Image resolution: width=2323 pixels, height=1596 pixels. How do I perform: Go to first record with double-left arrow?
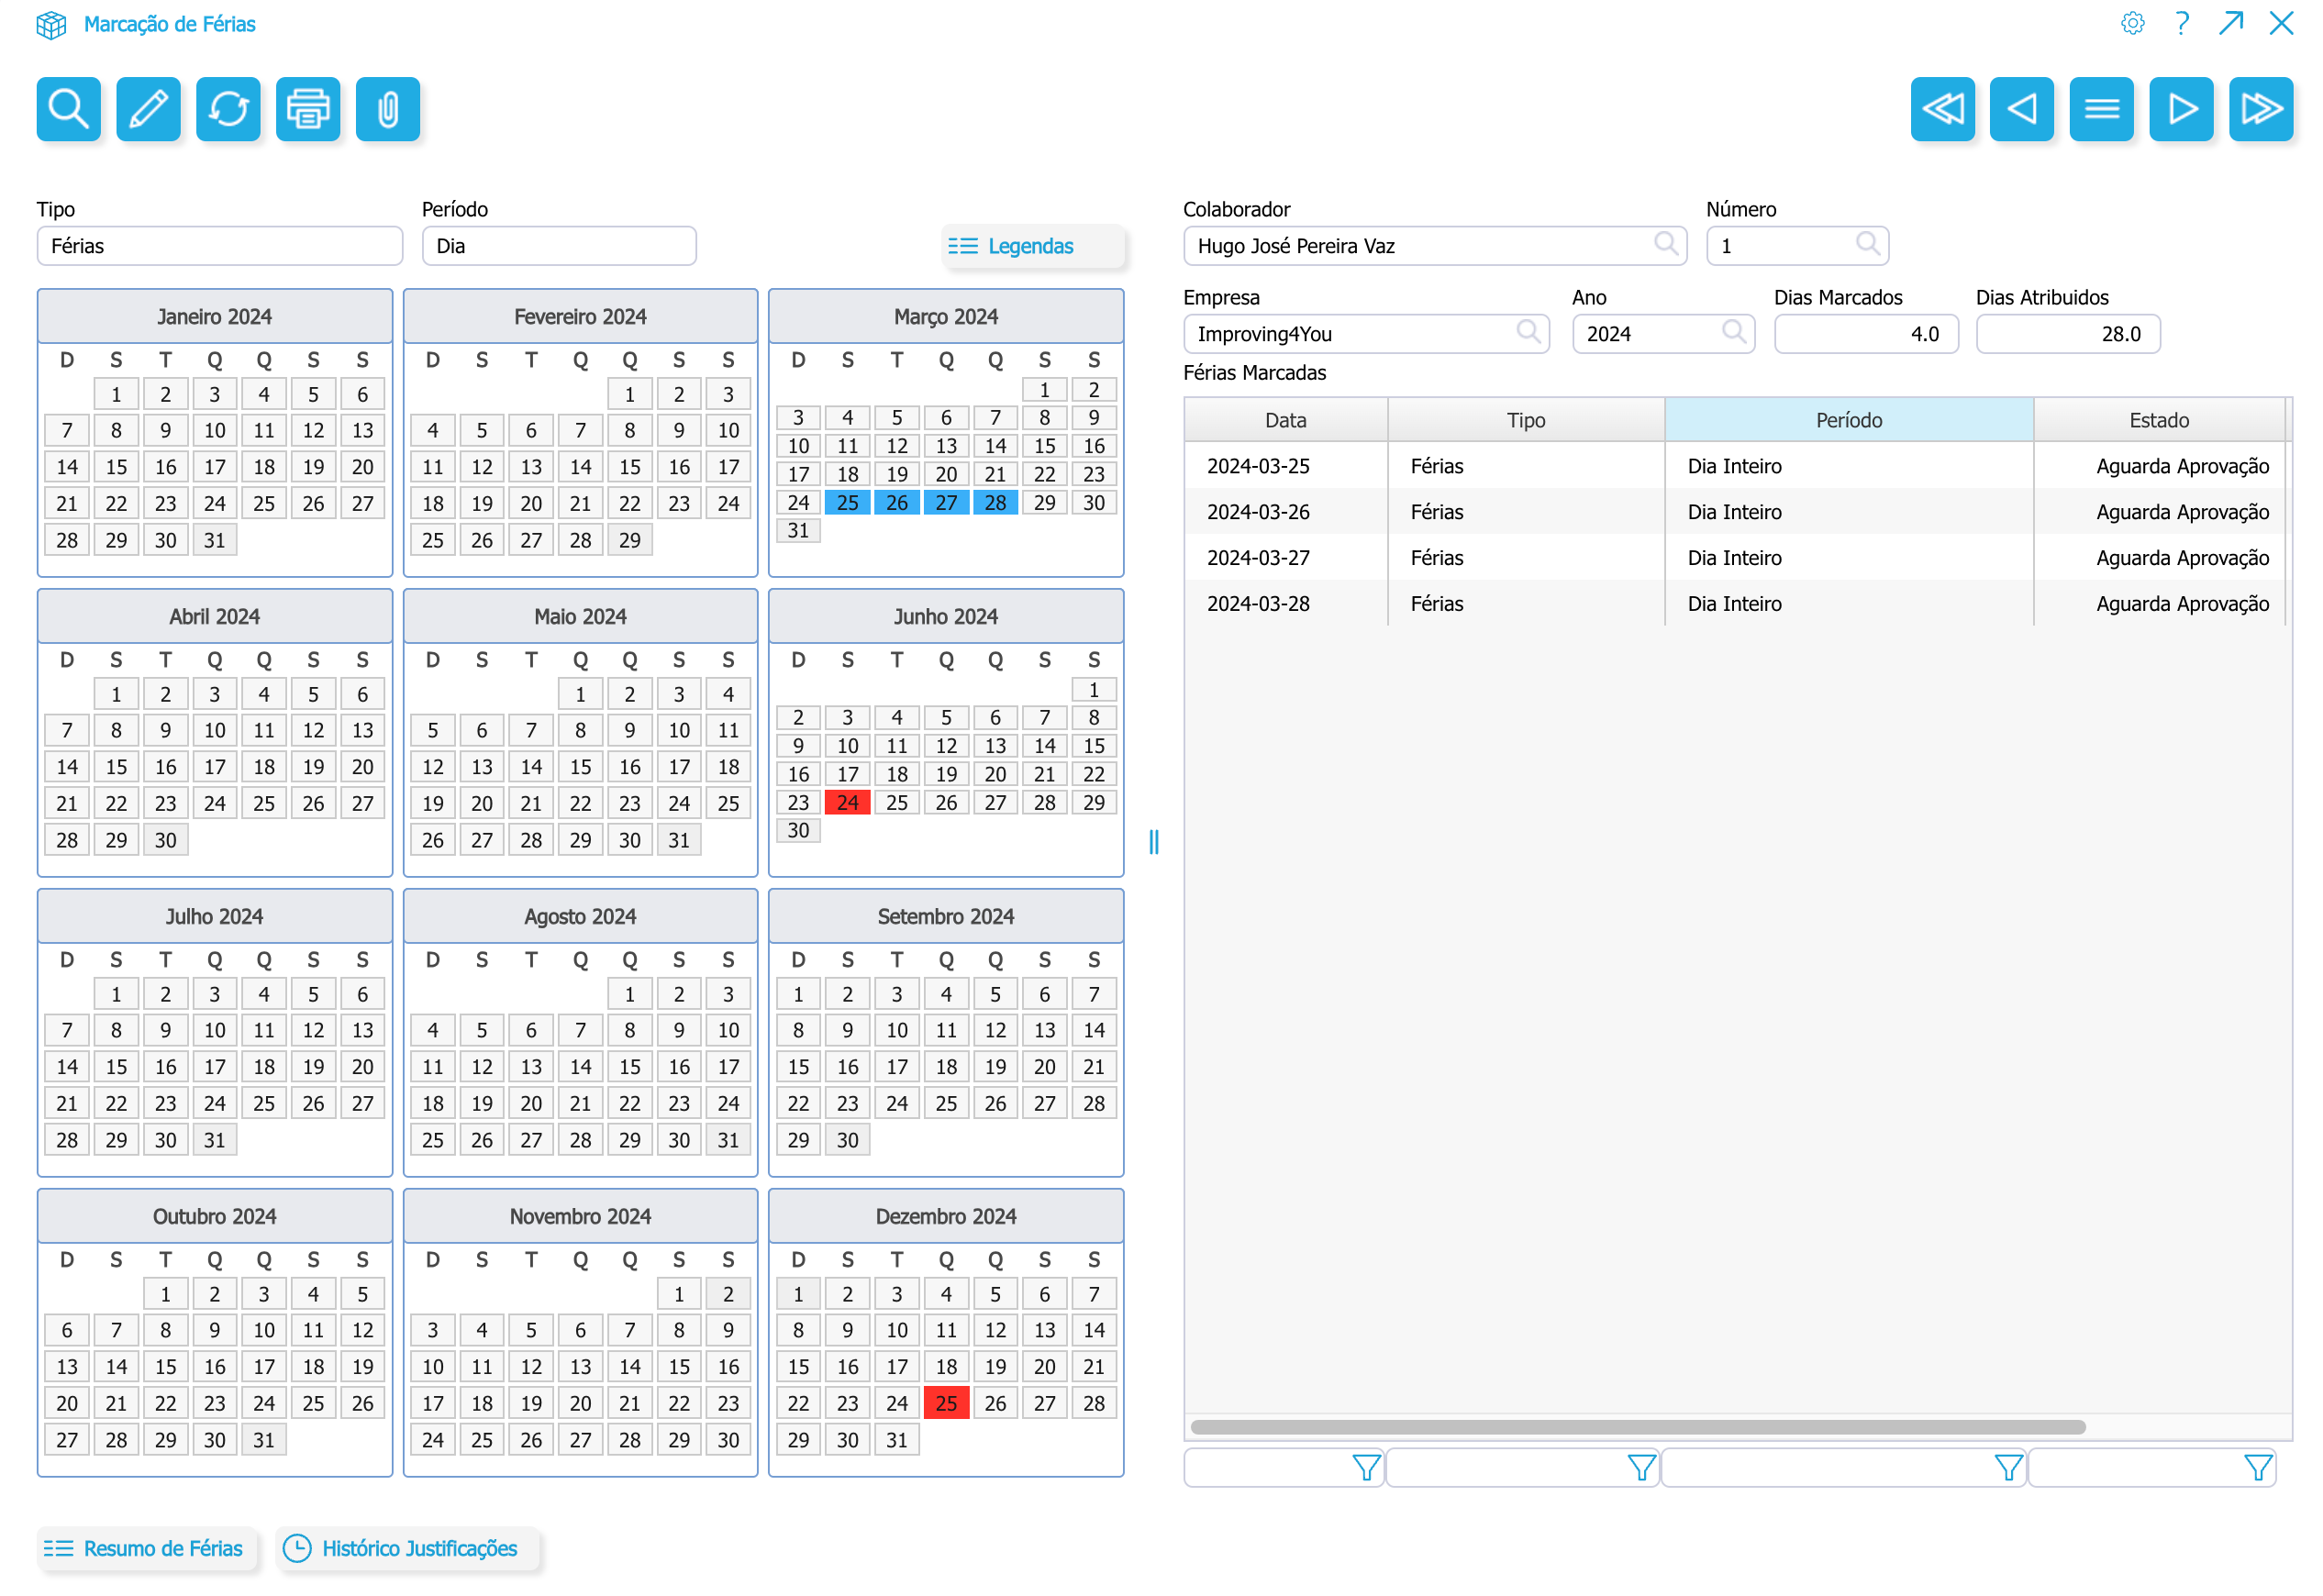[x=1942, y=108]
